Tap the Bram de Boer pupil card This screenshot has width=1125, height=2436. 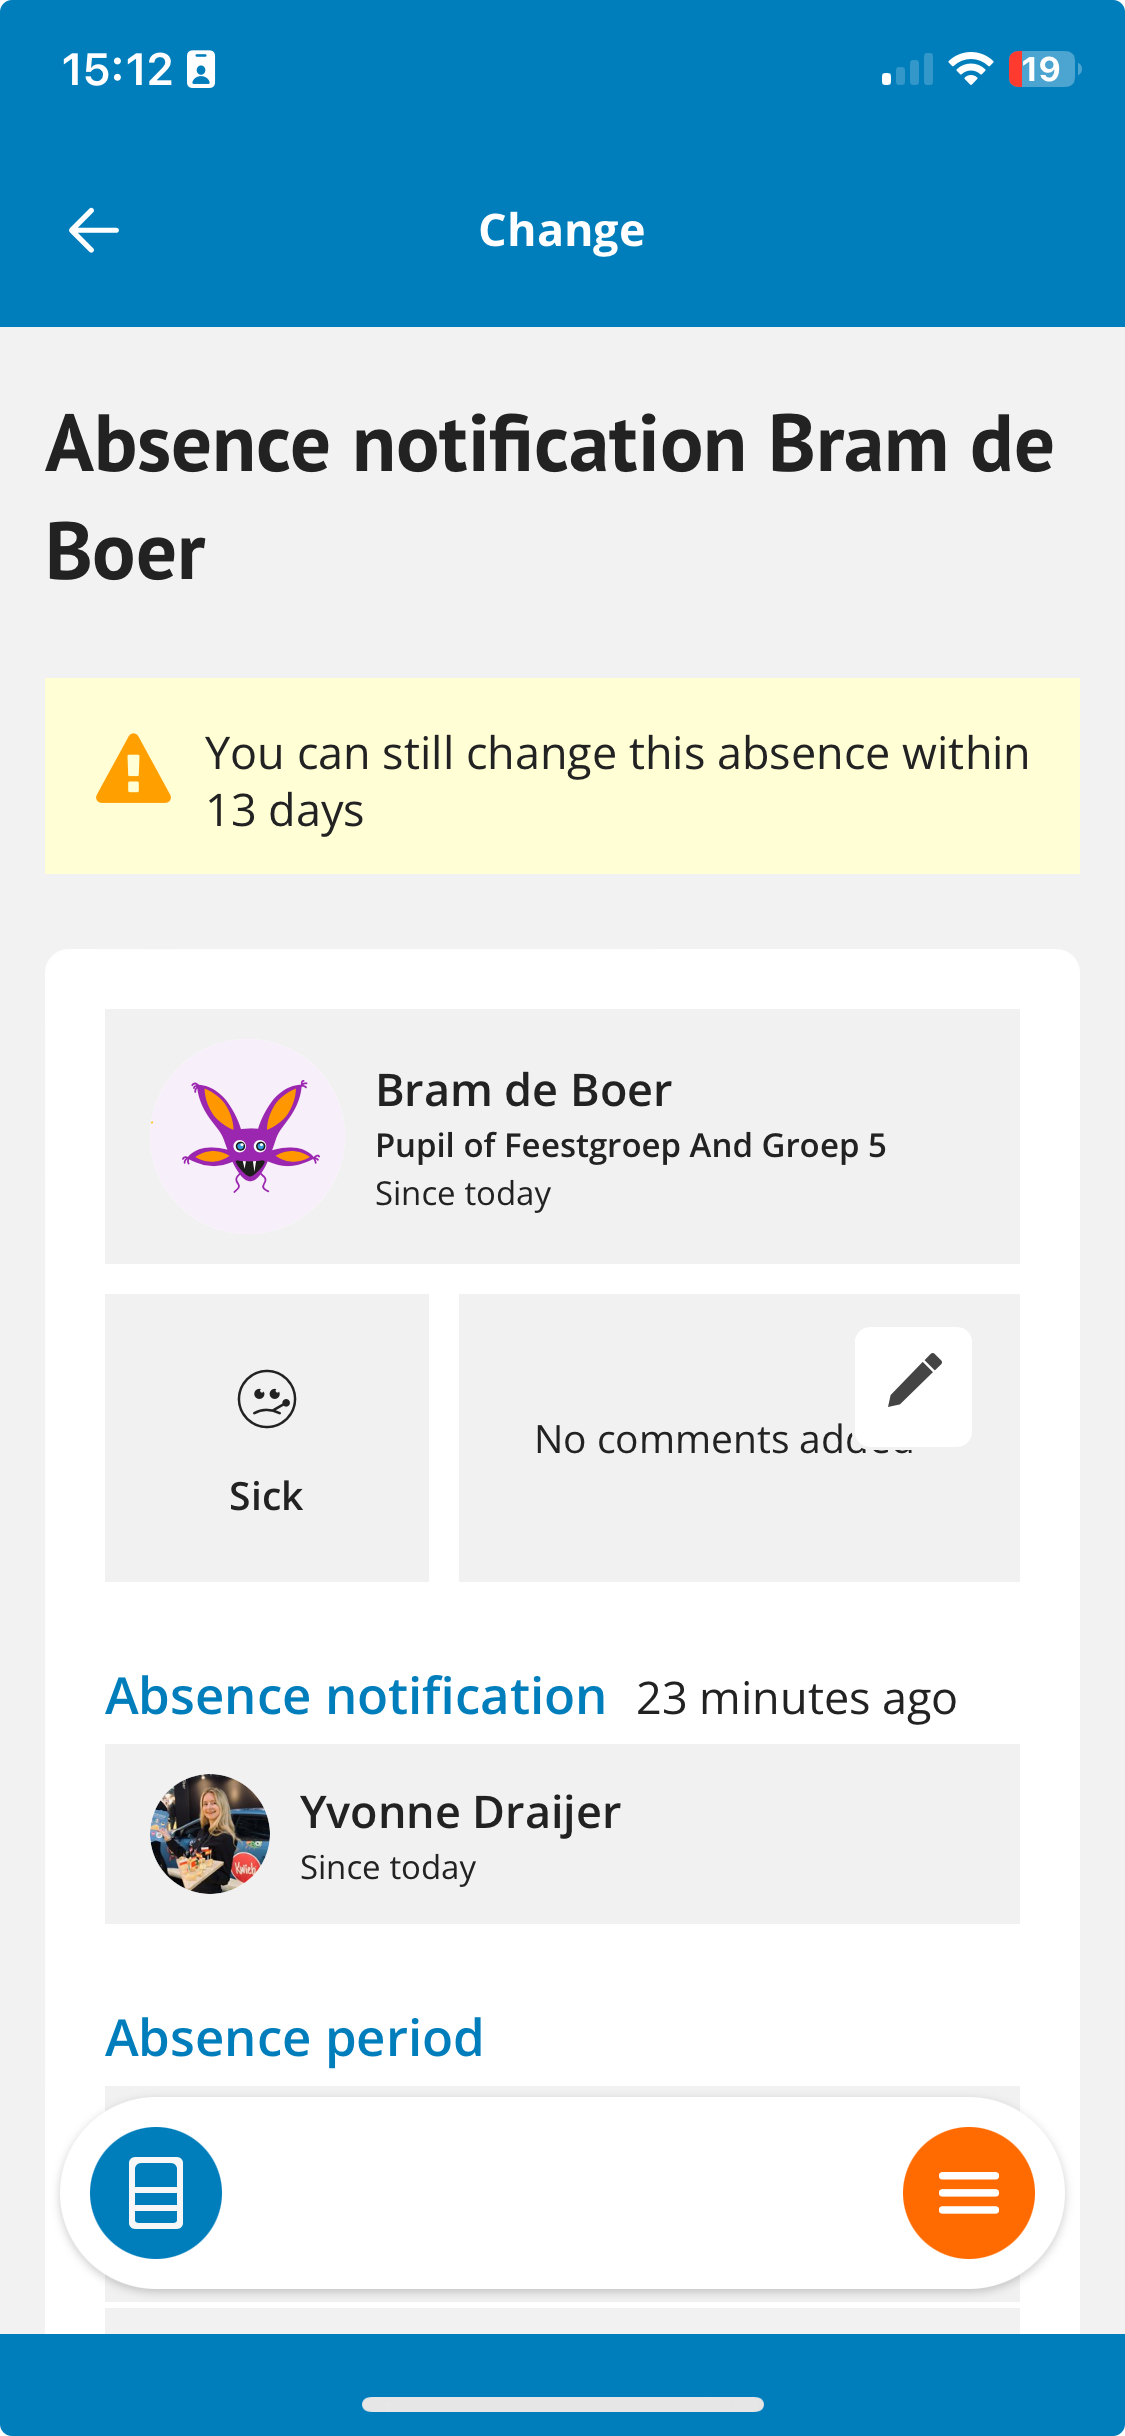coord(562,1136)
